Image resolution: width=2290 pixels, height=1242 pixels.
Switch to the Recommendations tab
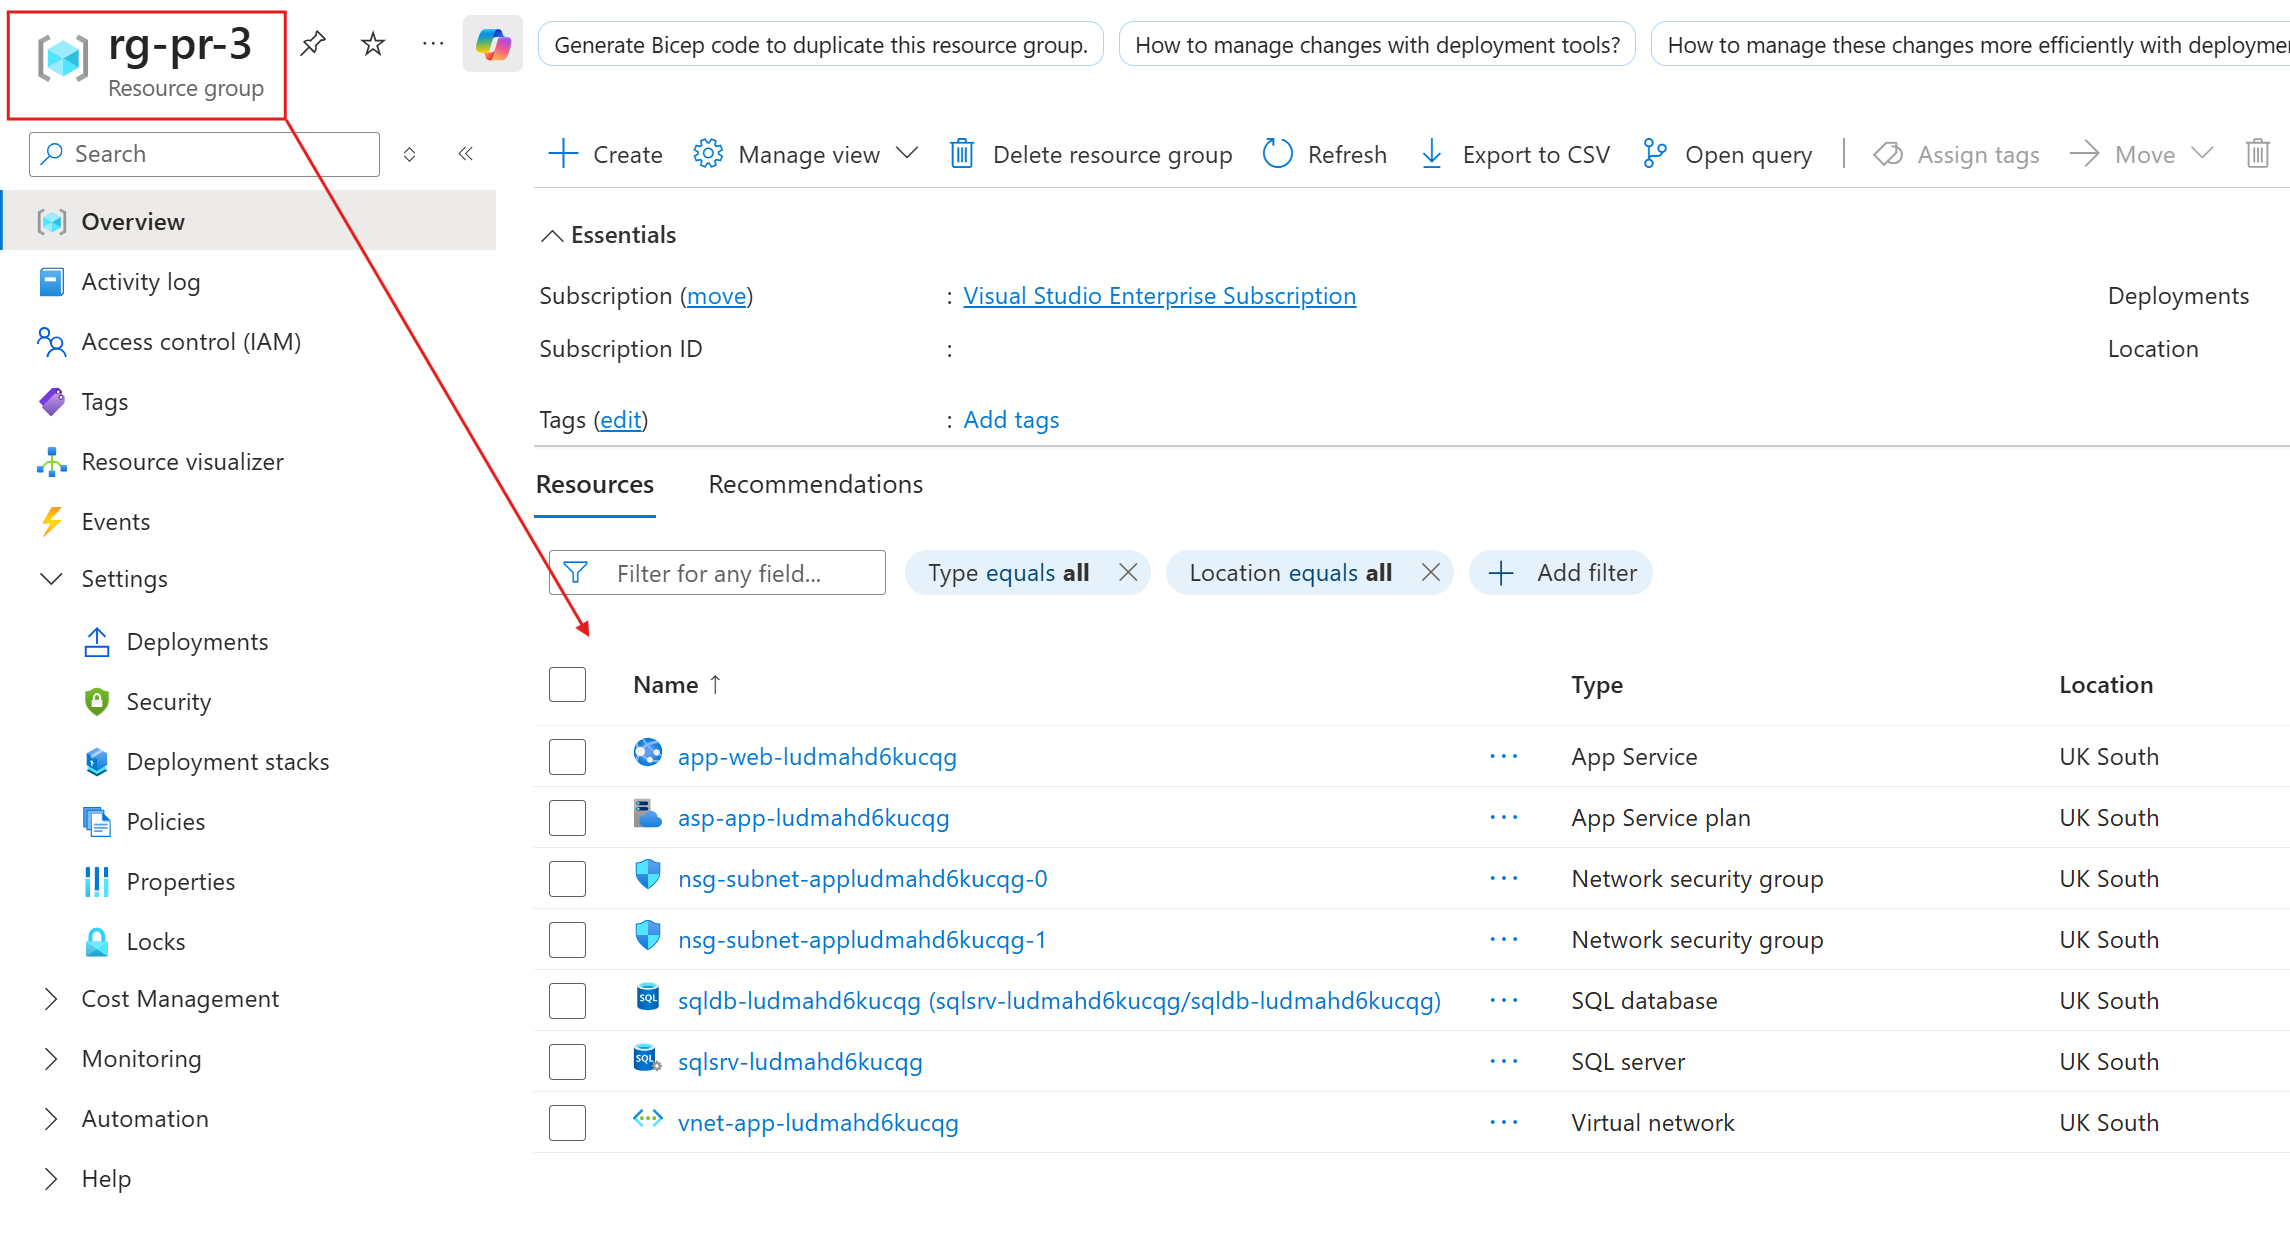(815, 485)
